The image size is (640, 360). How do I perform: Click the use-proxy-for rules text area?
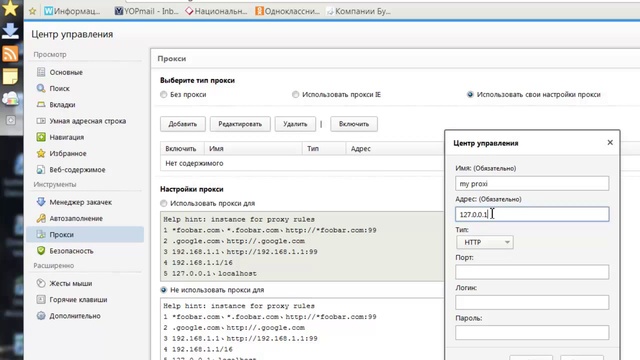pyautogui.click(x=302, y=246)
